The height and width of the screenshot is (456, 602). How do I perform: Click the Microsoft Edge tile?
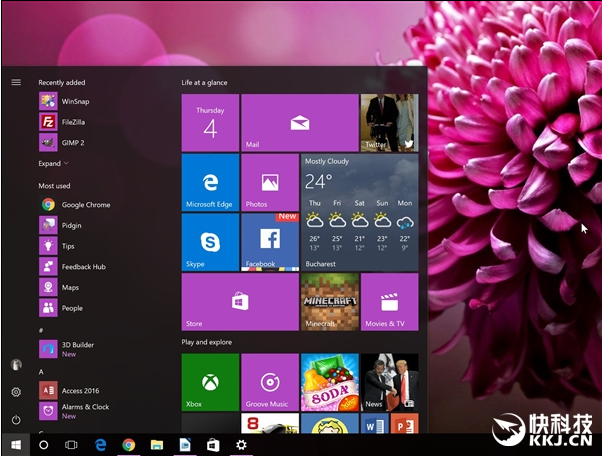(210, 182)
